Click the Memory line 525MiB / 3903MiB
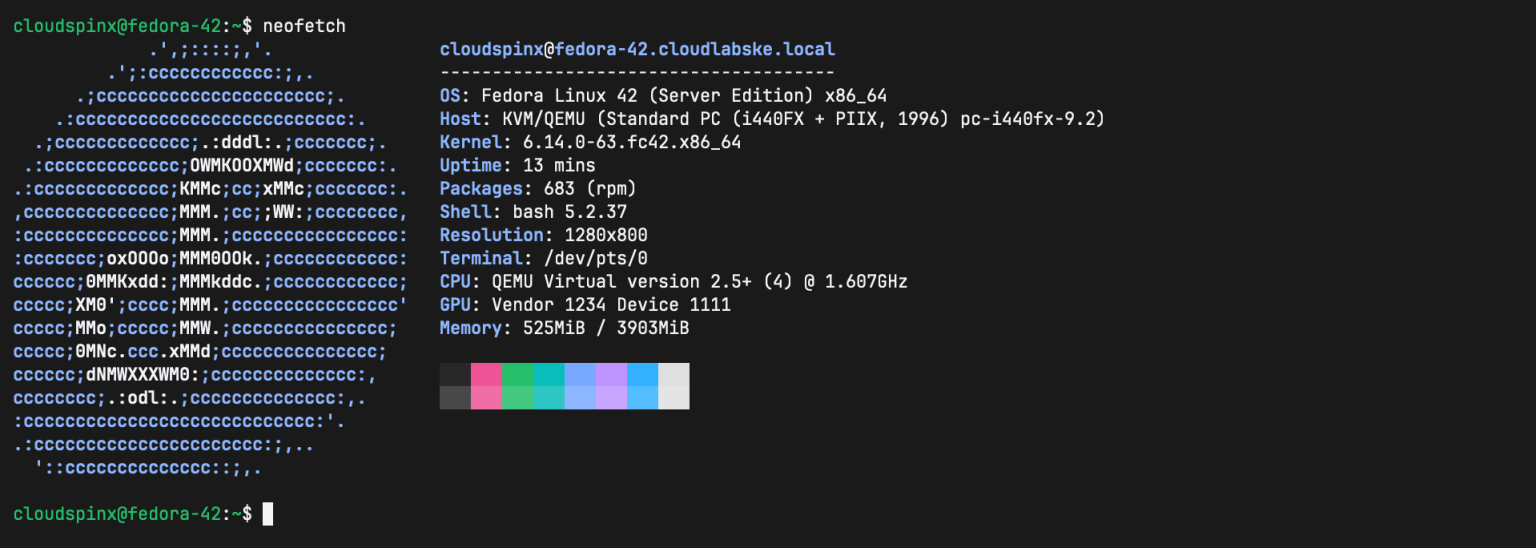1536x548 pixels. (x=564, y=328)
